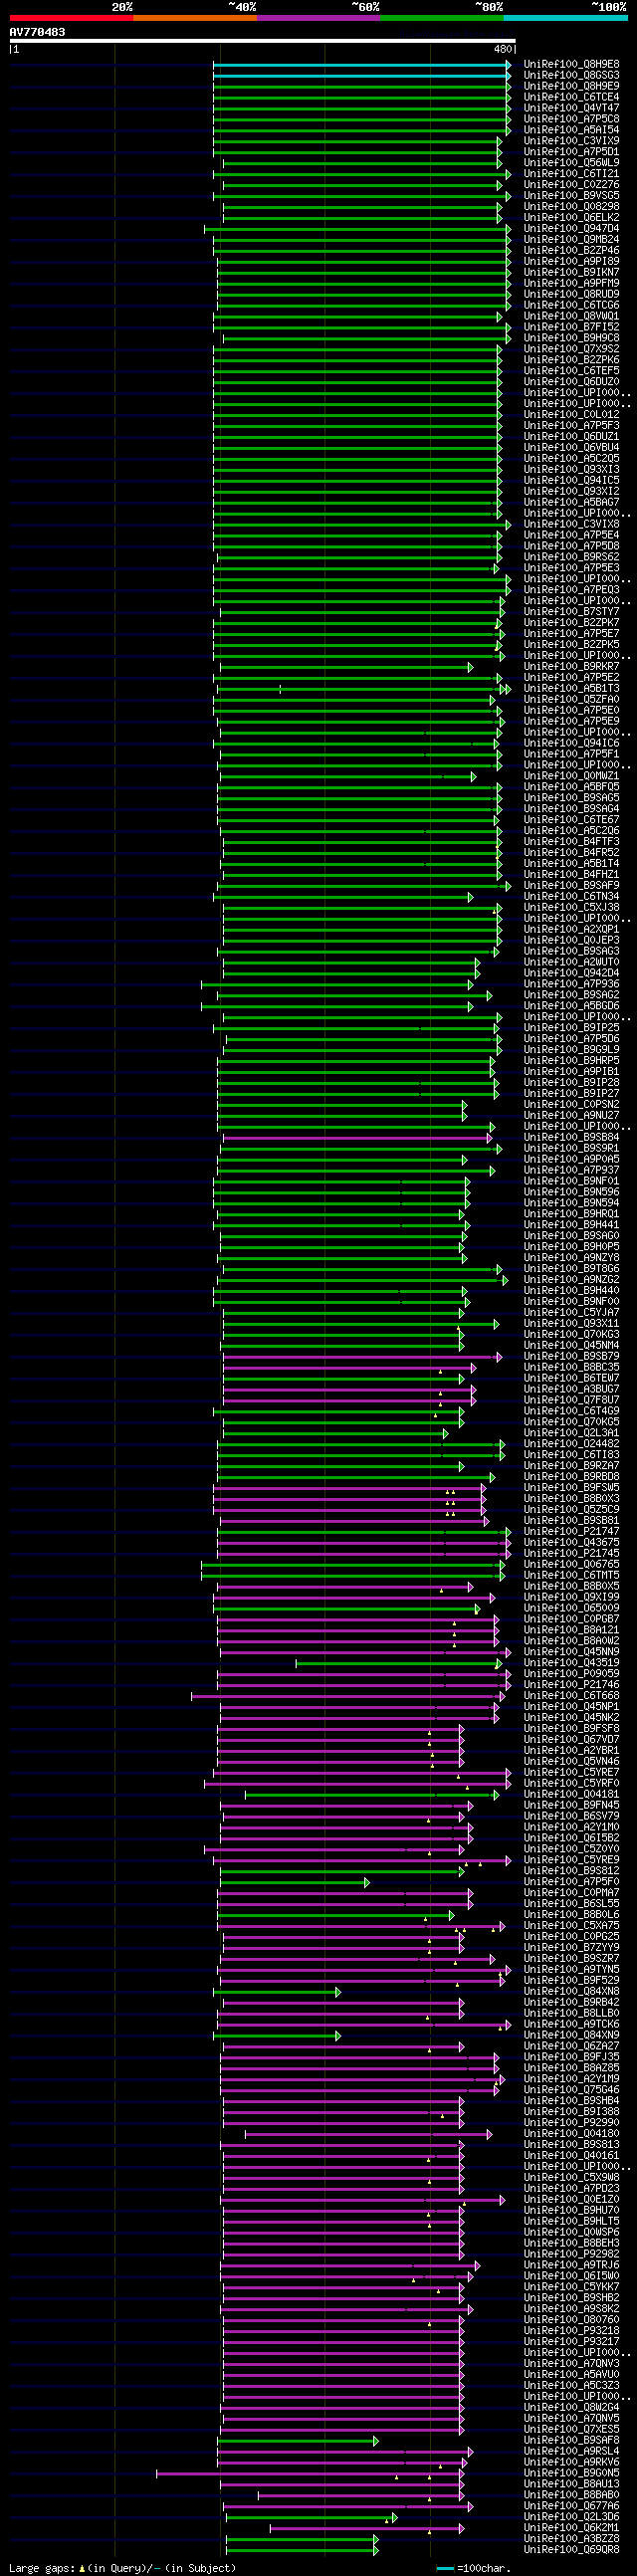Select hit UniRef100_Q6VBU4
637x2576 pixels.
pyautogui.click(x=571, y=448)
